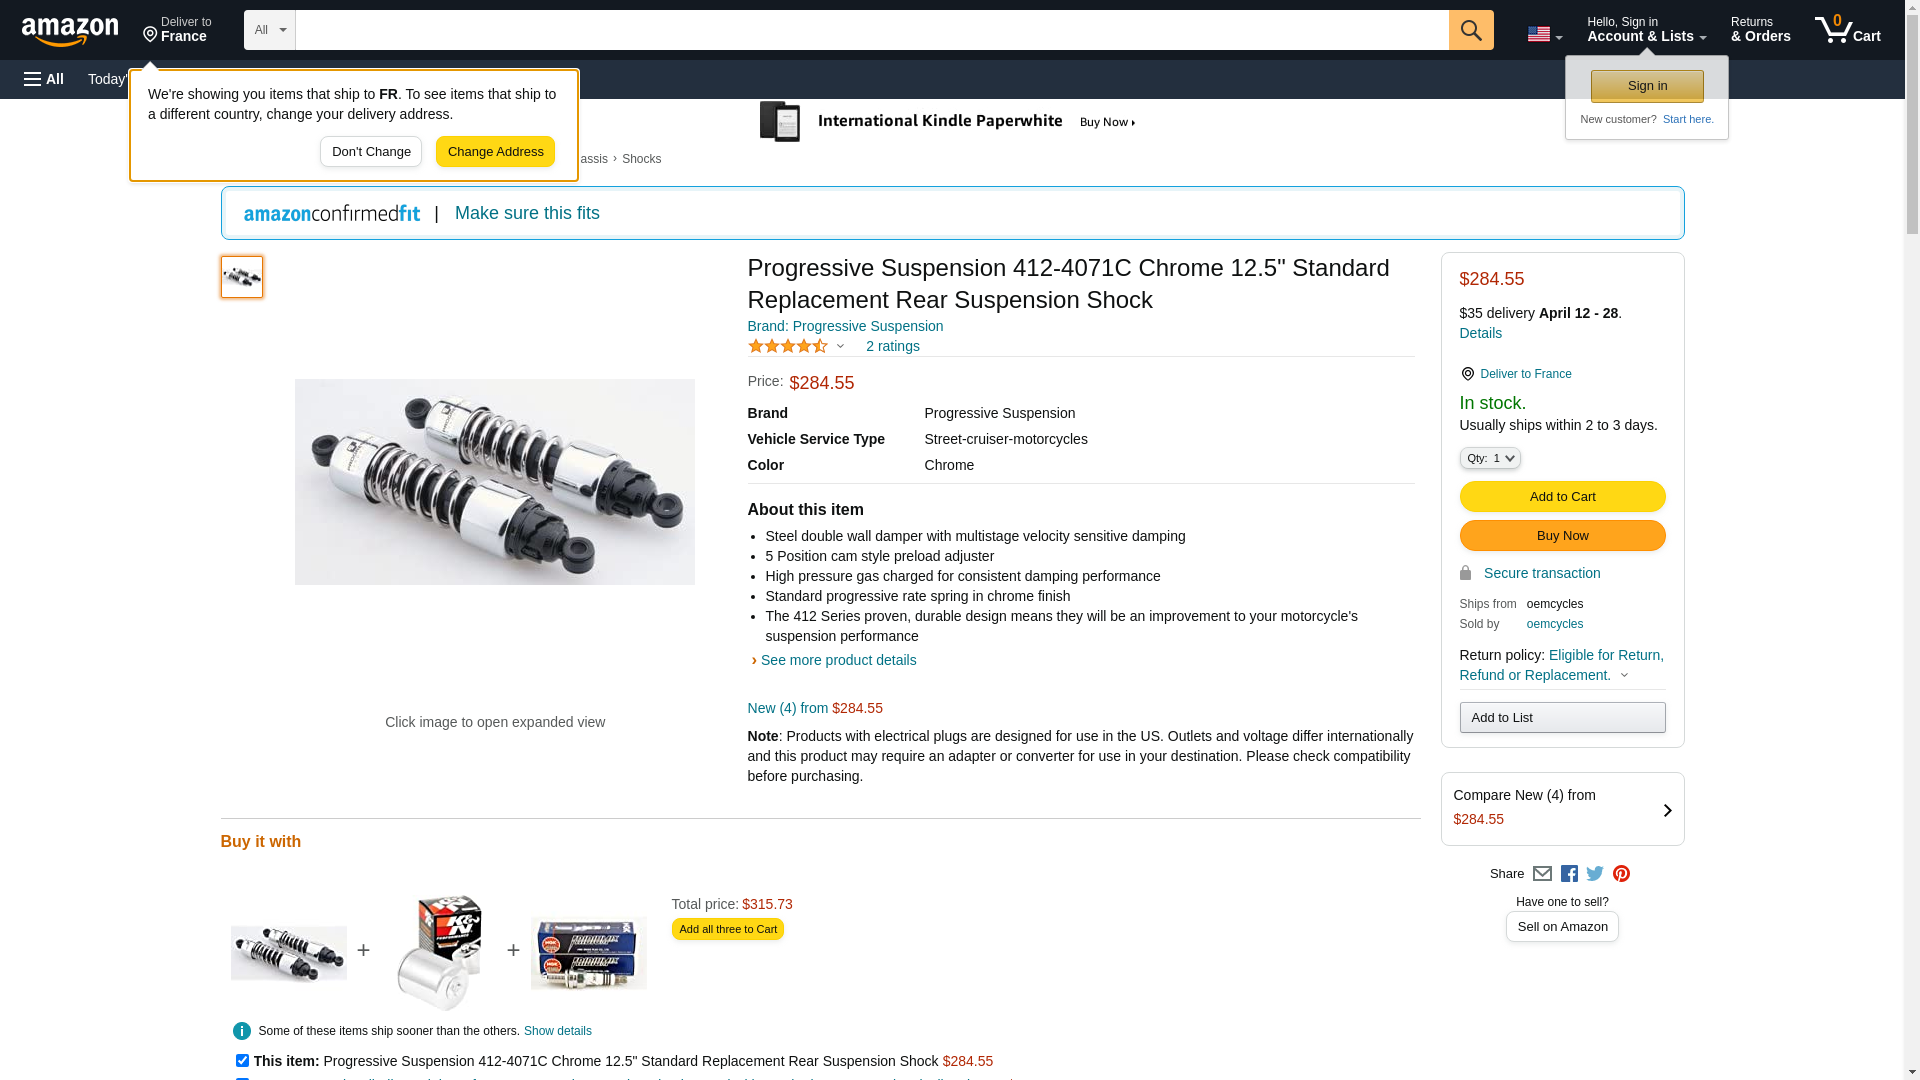Share on Pinterest icon
1920x1080 pixels.
click(x=1621, y=874)
